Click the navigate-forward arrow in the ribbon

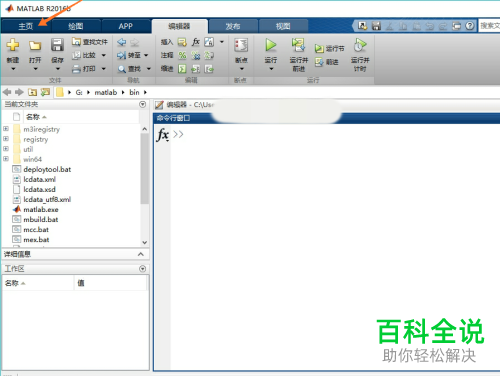134,42
